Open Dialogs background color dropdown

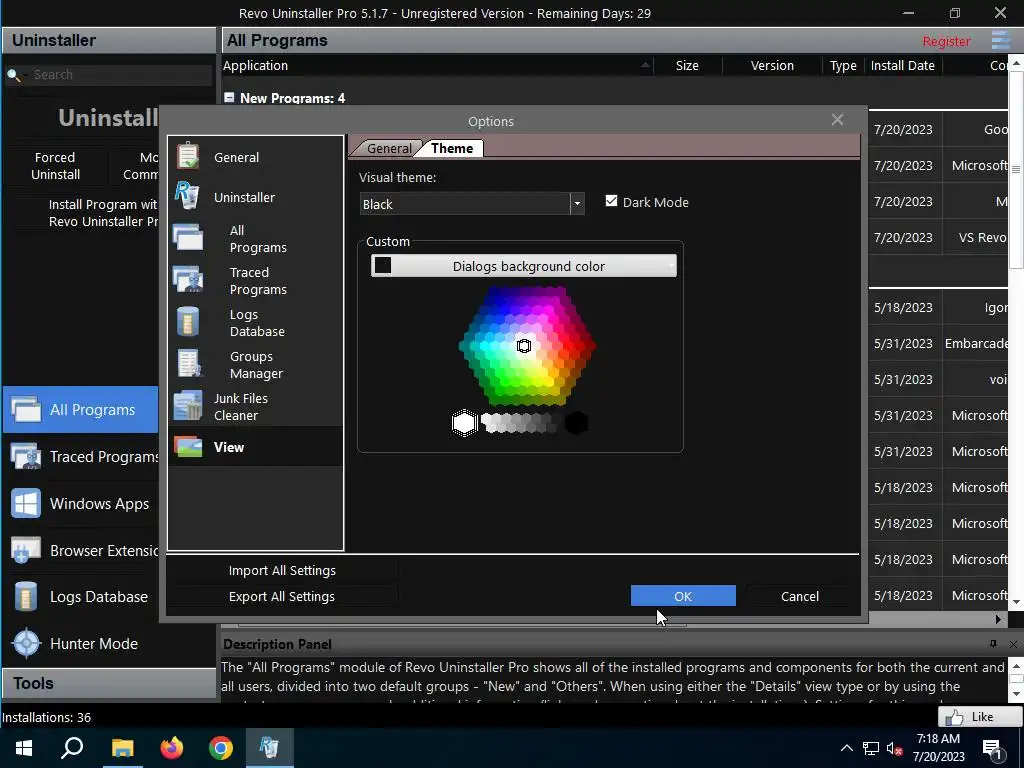pos(524,266)
